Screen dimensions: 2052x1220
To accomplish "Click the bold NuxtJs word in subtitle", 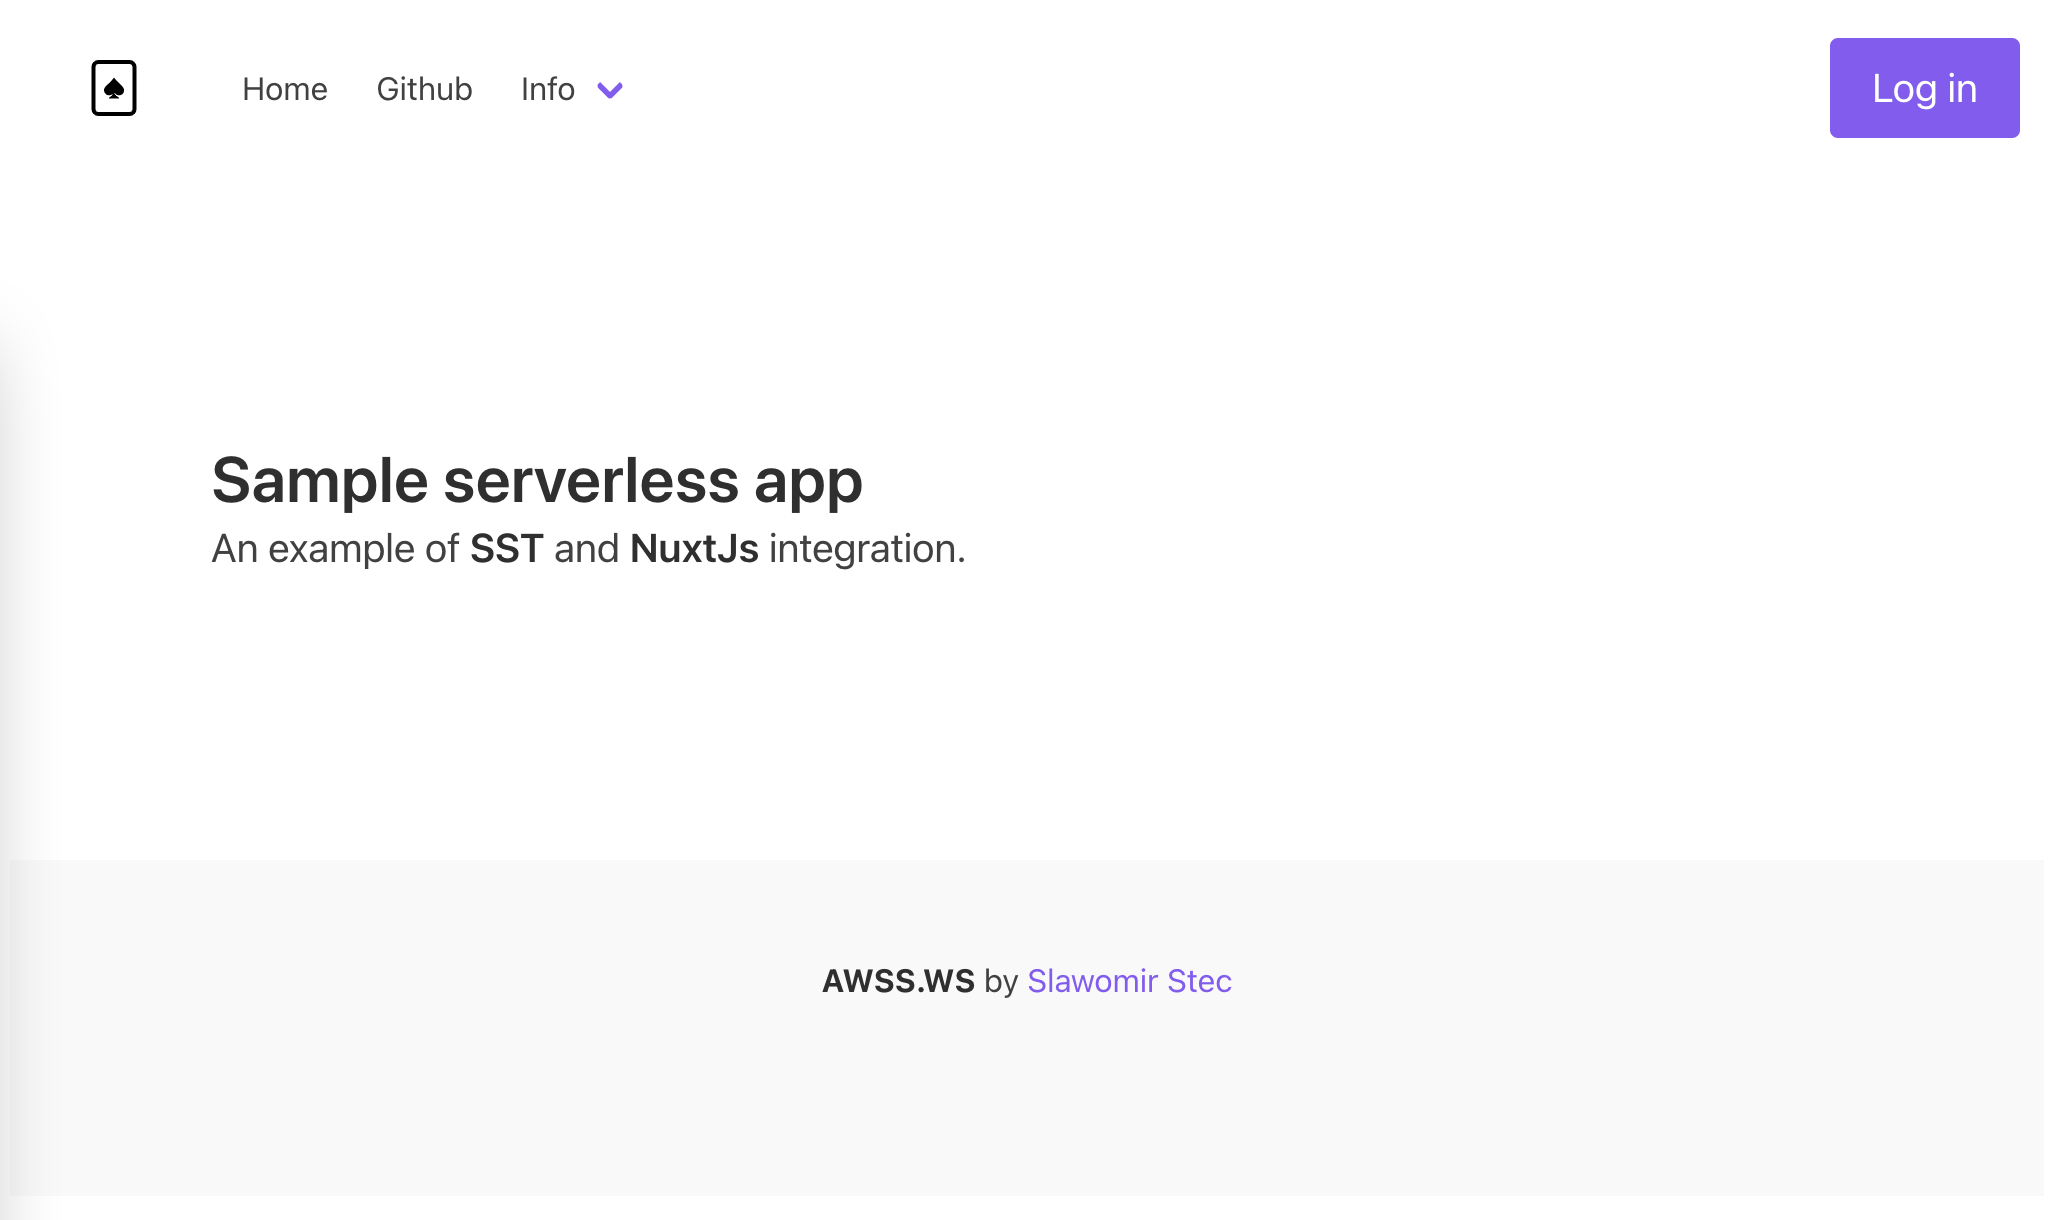I will tap(694, 549).
